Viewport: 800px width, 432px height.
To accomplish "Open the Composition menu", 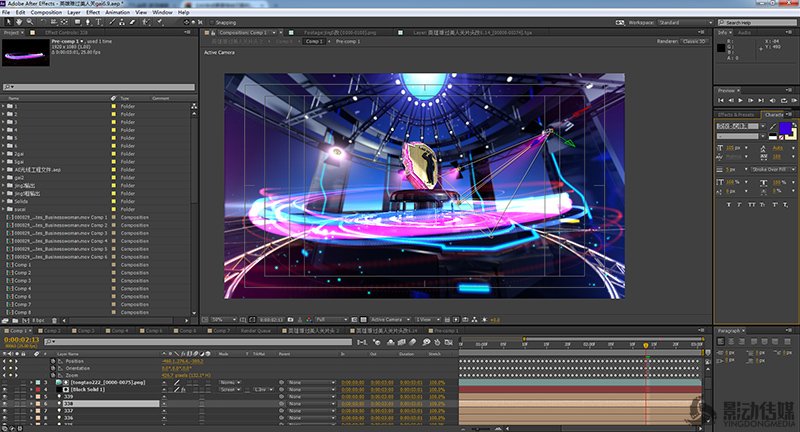I will click(x=46, y=12).
